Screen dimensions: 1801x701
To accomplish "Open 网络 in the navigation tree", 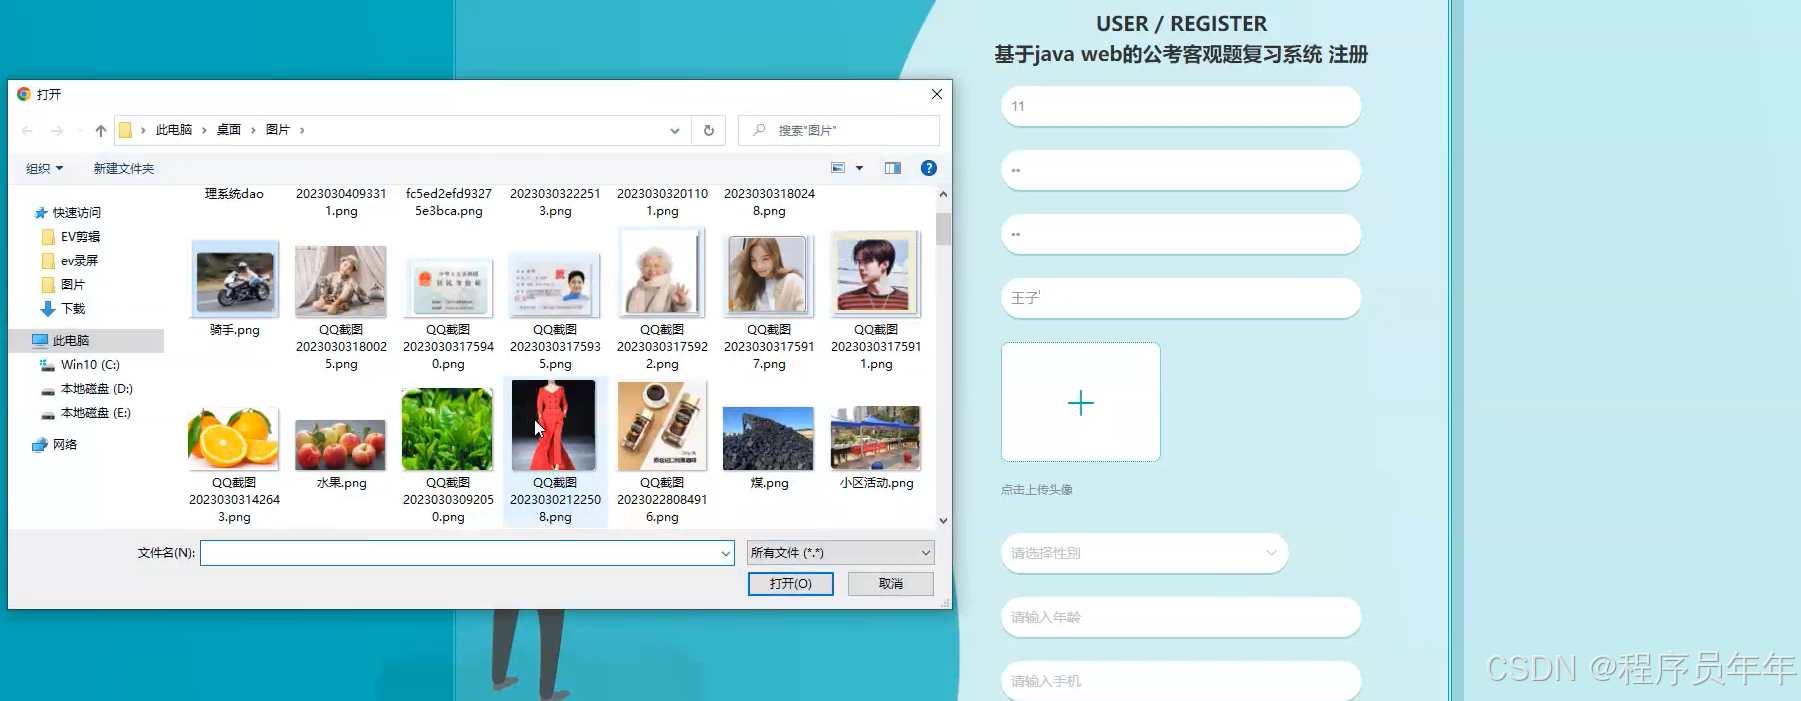I will 55,445.
